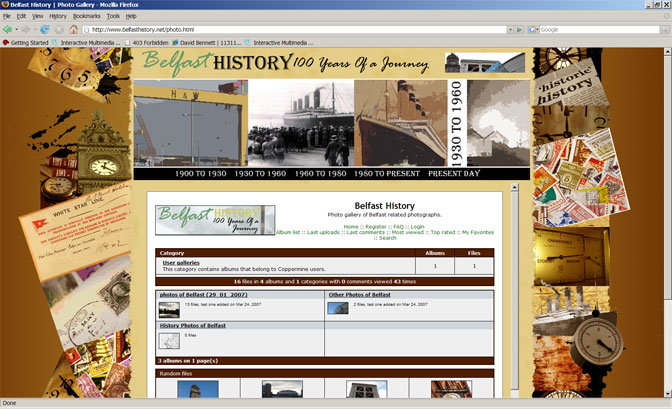Viewport: 672px width, 409px height.
Task: Open the Last uploads link
Action: click(x=323, y=232)
